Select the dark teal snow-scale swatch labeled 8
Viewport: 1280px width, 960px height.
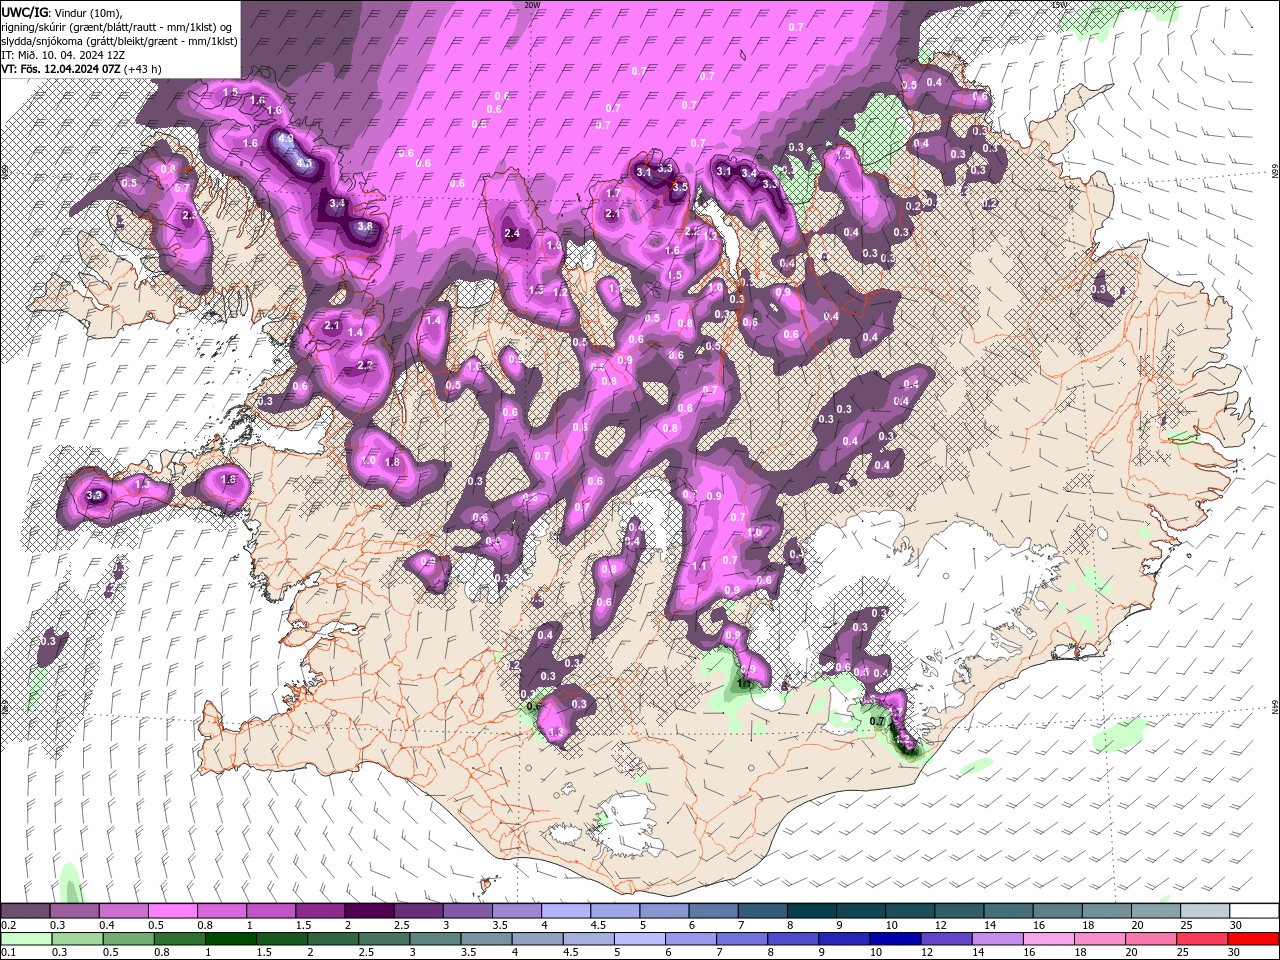[810, 910]
